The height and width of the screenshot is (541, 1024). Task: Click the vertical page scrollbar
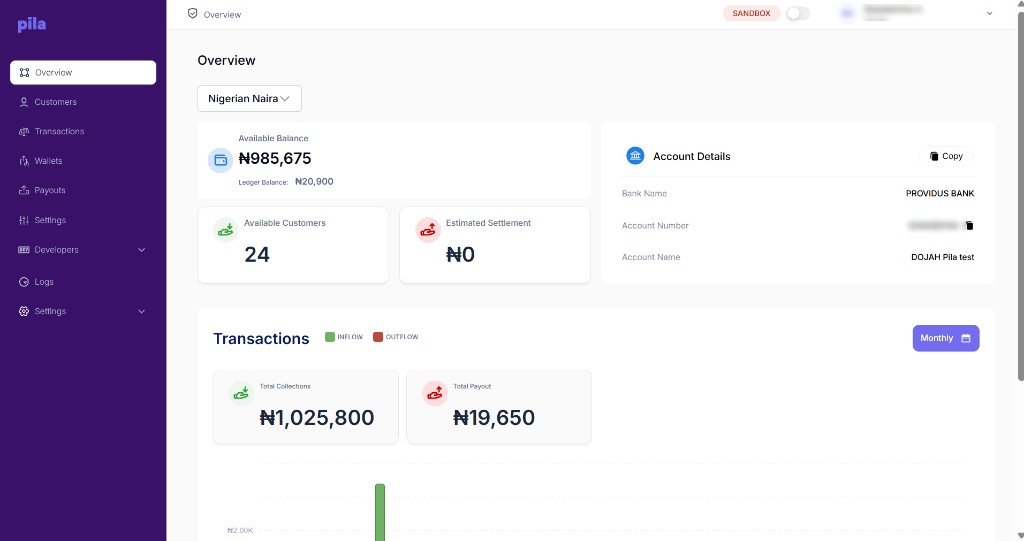tap(1021, 196)
